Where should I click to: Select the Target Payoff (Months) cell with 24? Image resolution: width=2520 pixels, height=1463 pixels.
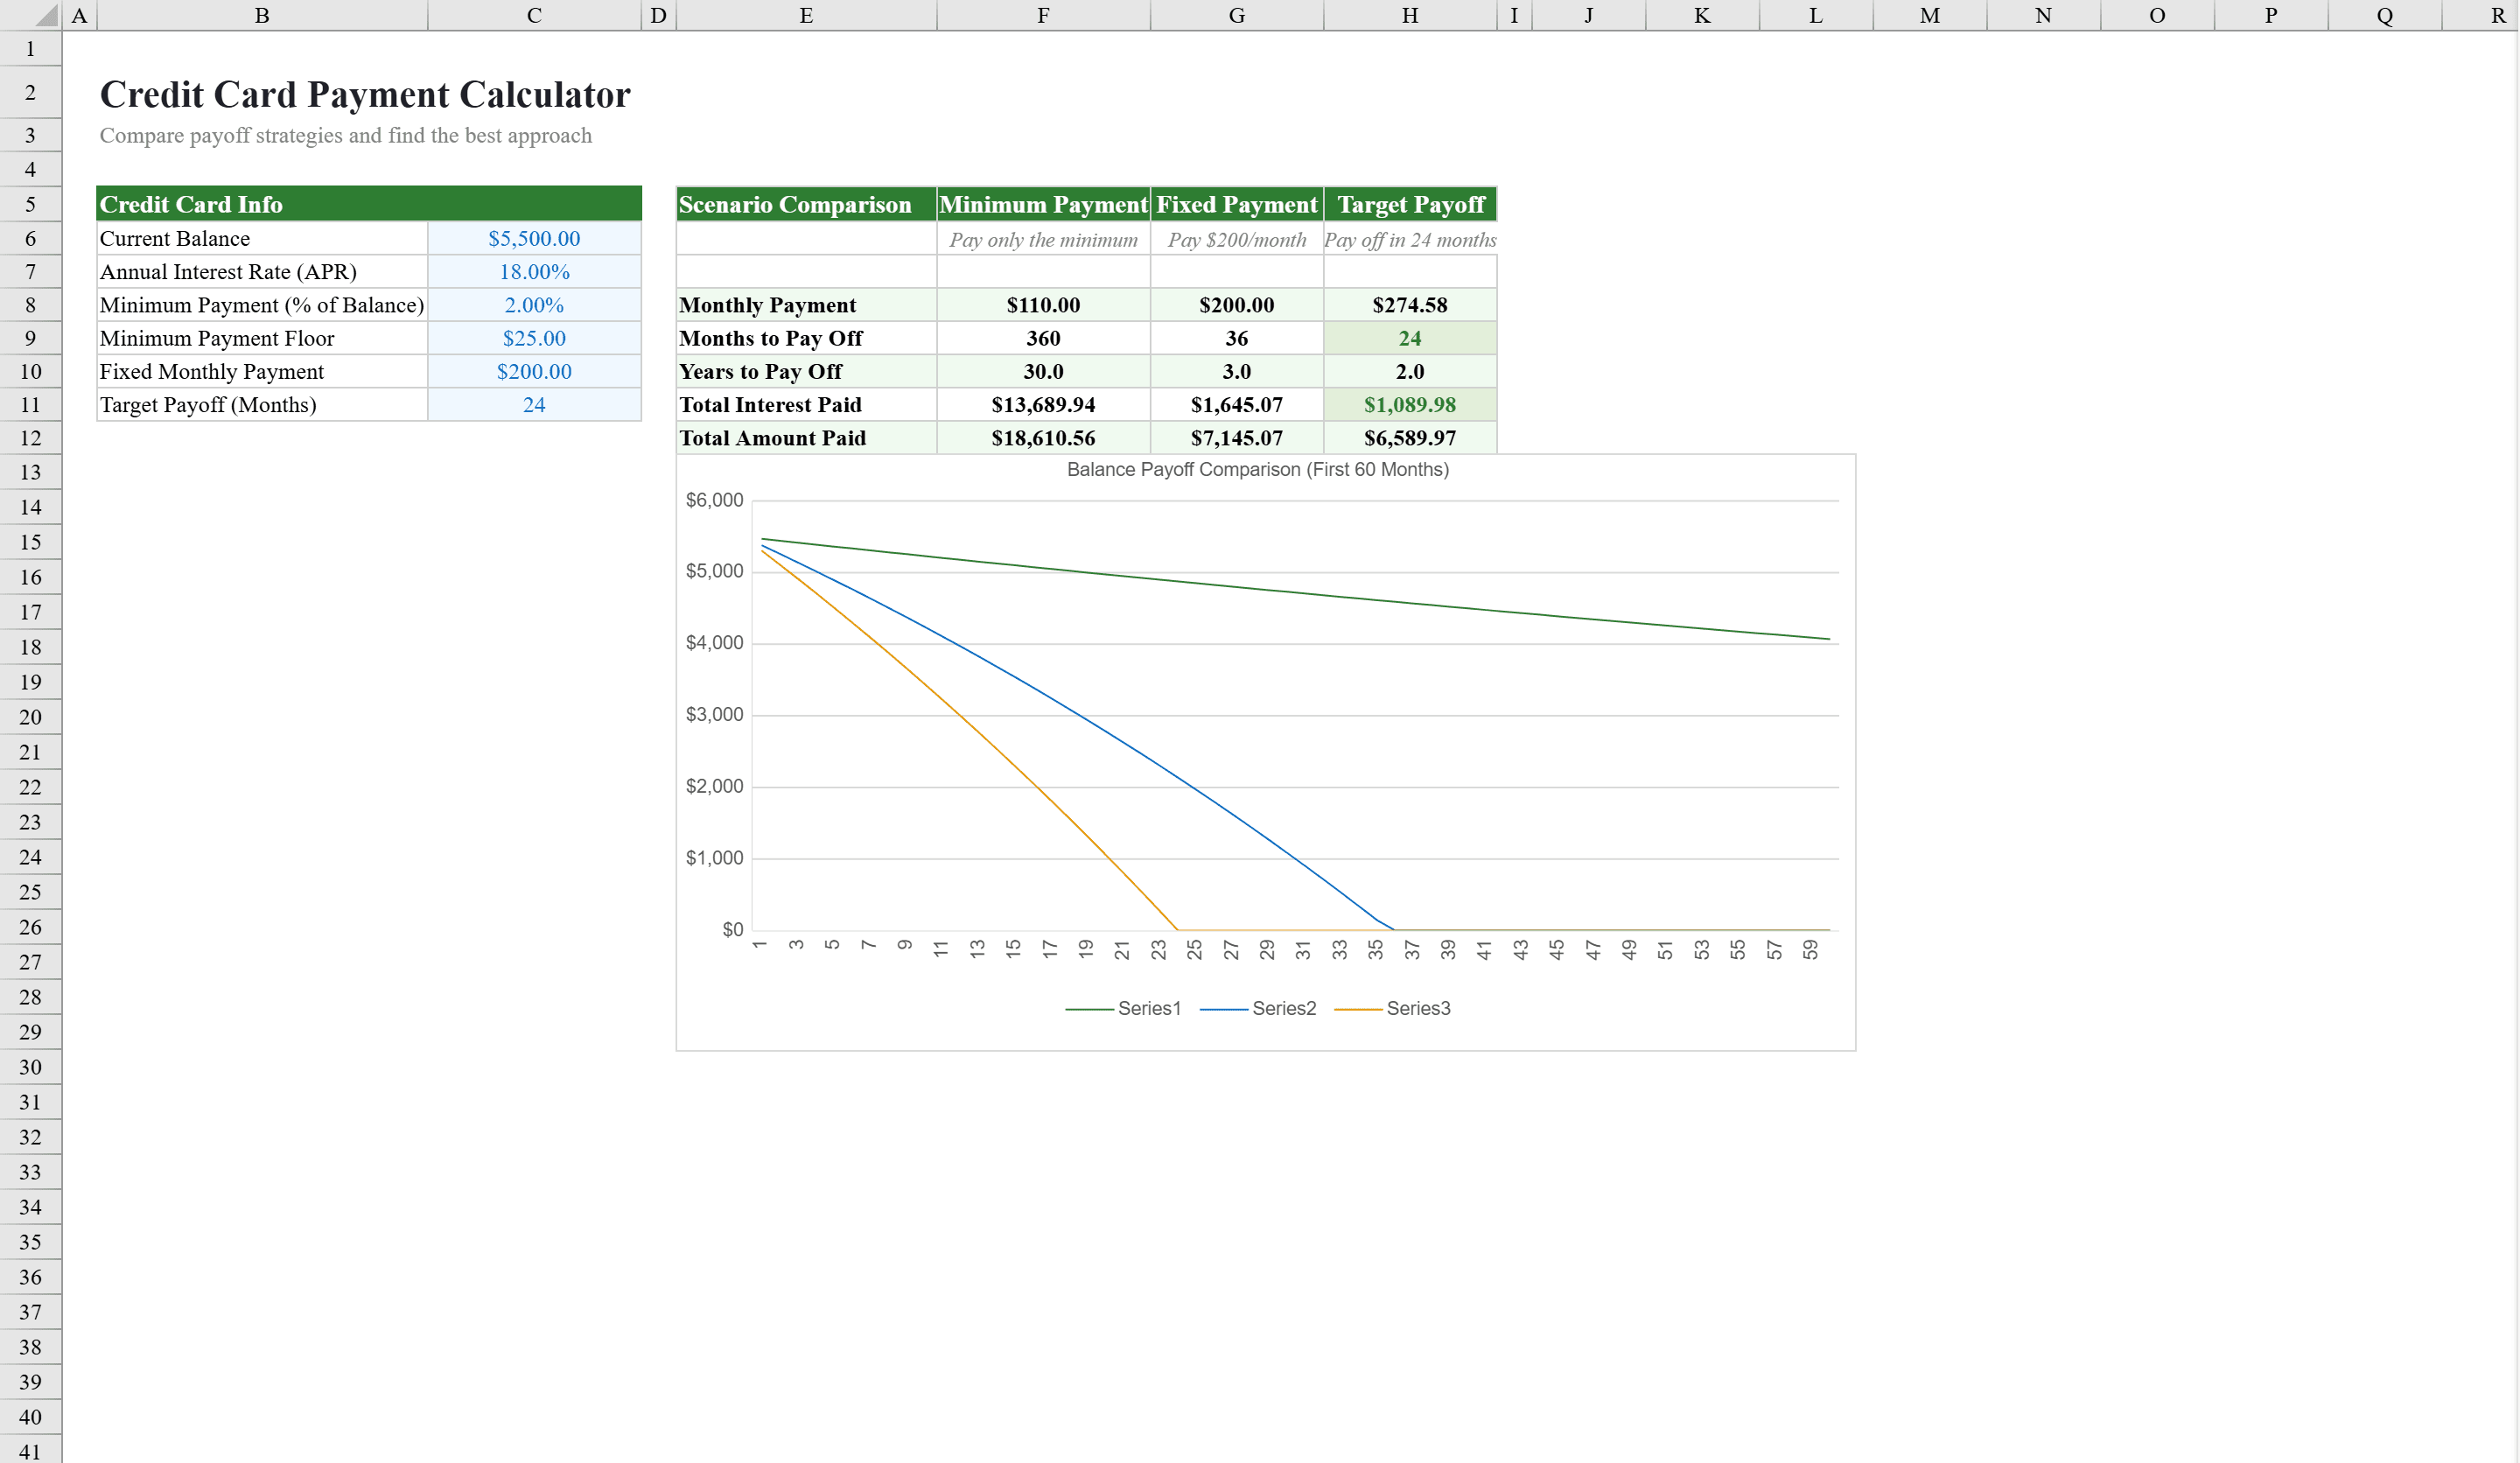point(533,404)
